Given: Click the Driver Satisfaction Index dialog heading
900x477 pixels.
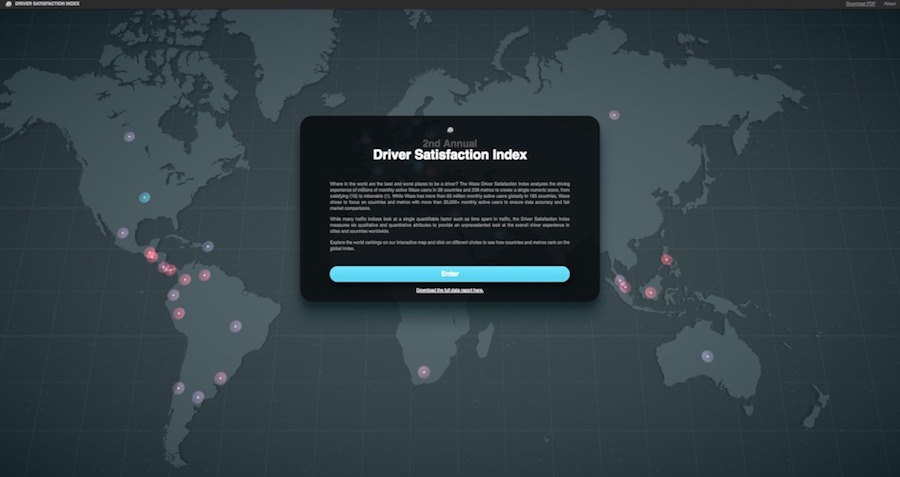Looking at the screenshot, I should tap(449, 155).
